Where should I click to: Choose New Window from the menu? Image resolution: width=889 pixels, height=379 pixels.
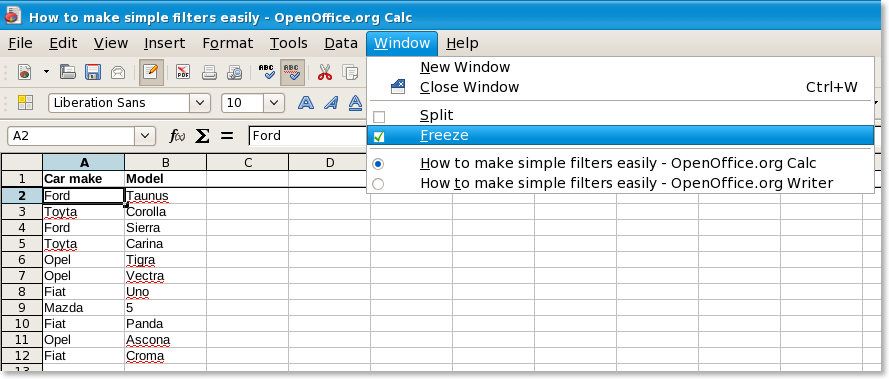pyautogui.click(x=621, y=67)
